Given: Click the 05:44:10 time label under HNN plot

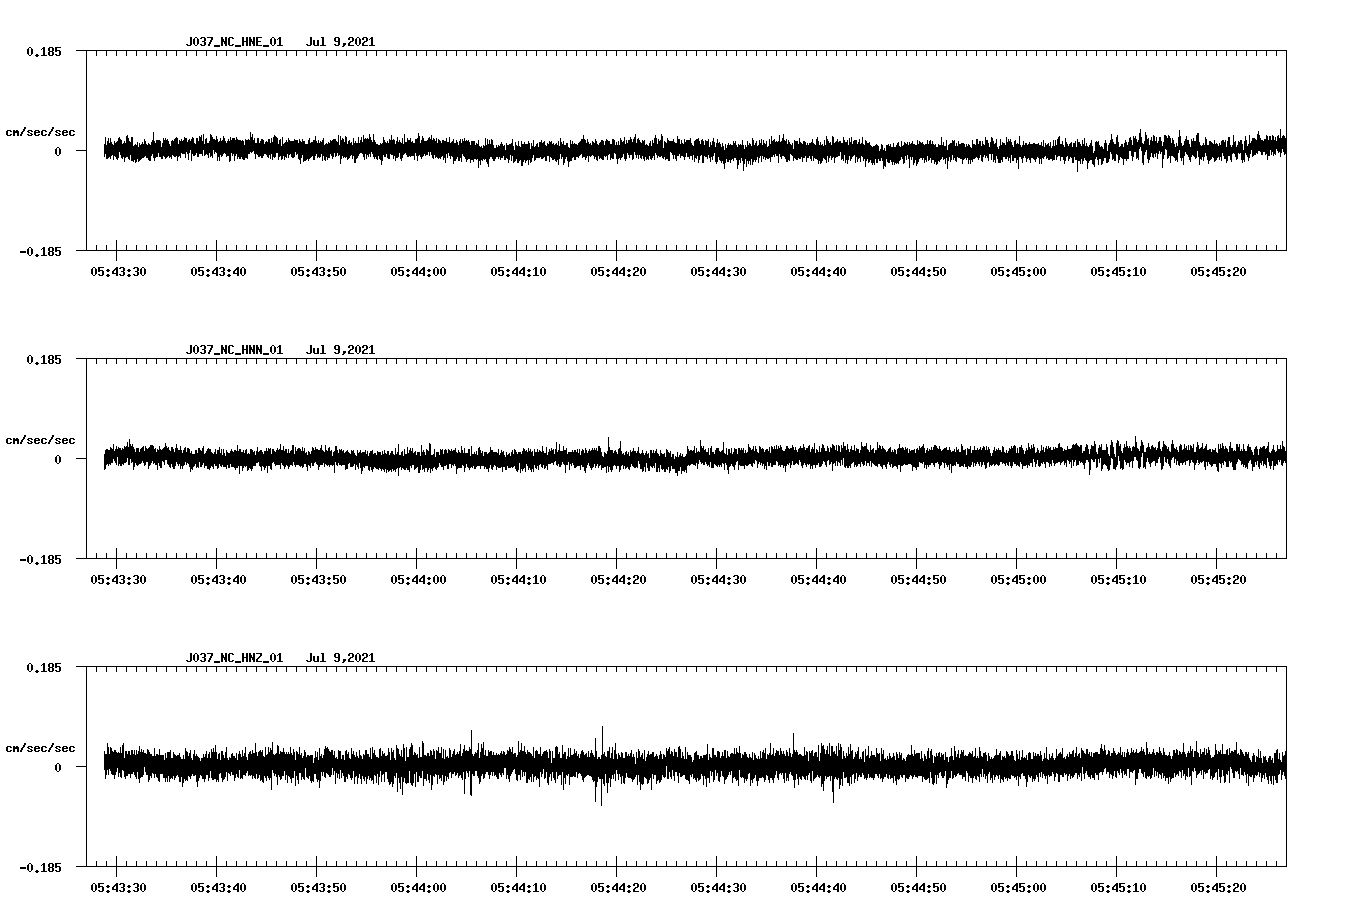Looking at the screenshot, I should pyautogui.click(x=518, y=579).
